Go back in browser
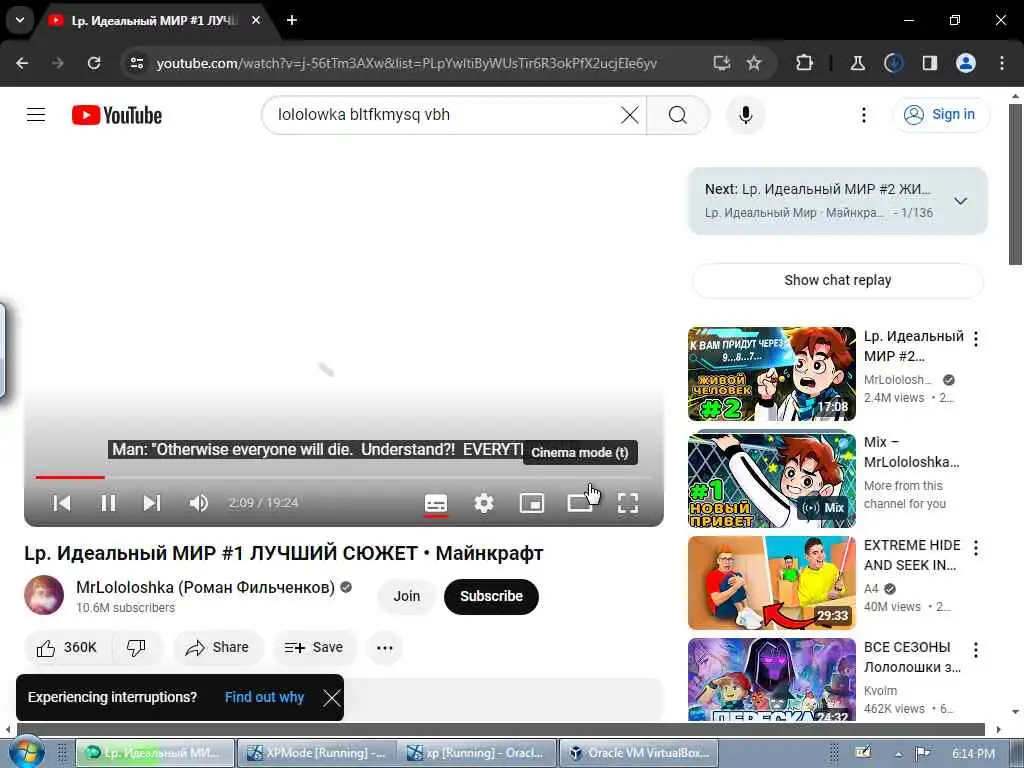This screenshot has height=768, width=1024. [22, 63]
